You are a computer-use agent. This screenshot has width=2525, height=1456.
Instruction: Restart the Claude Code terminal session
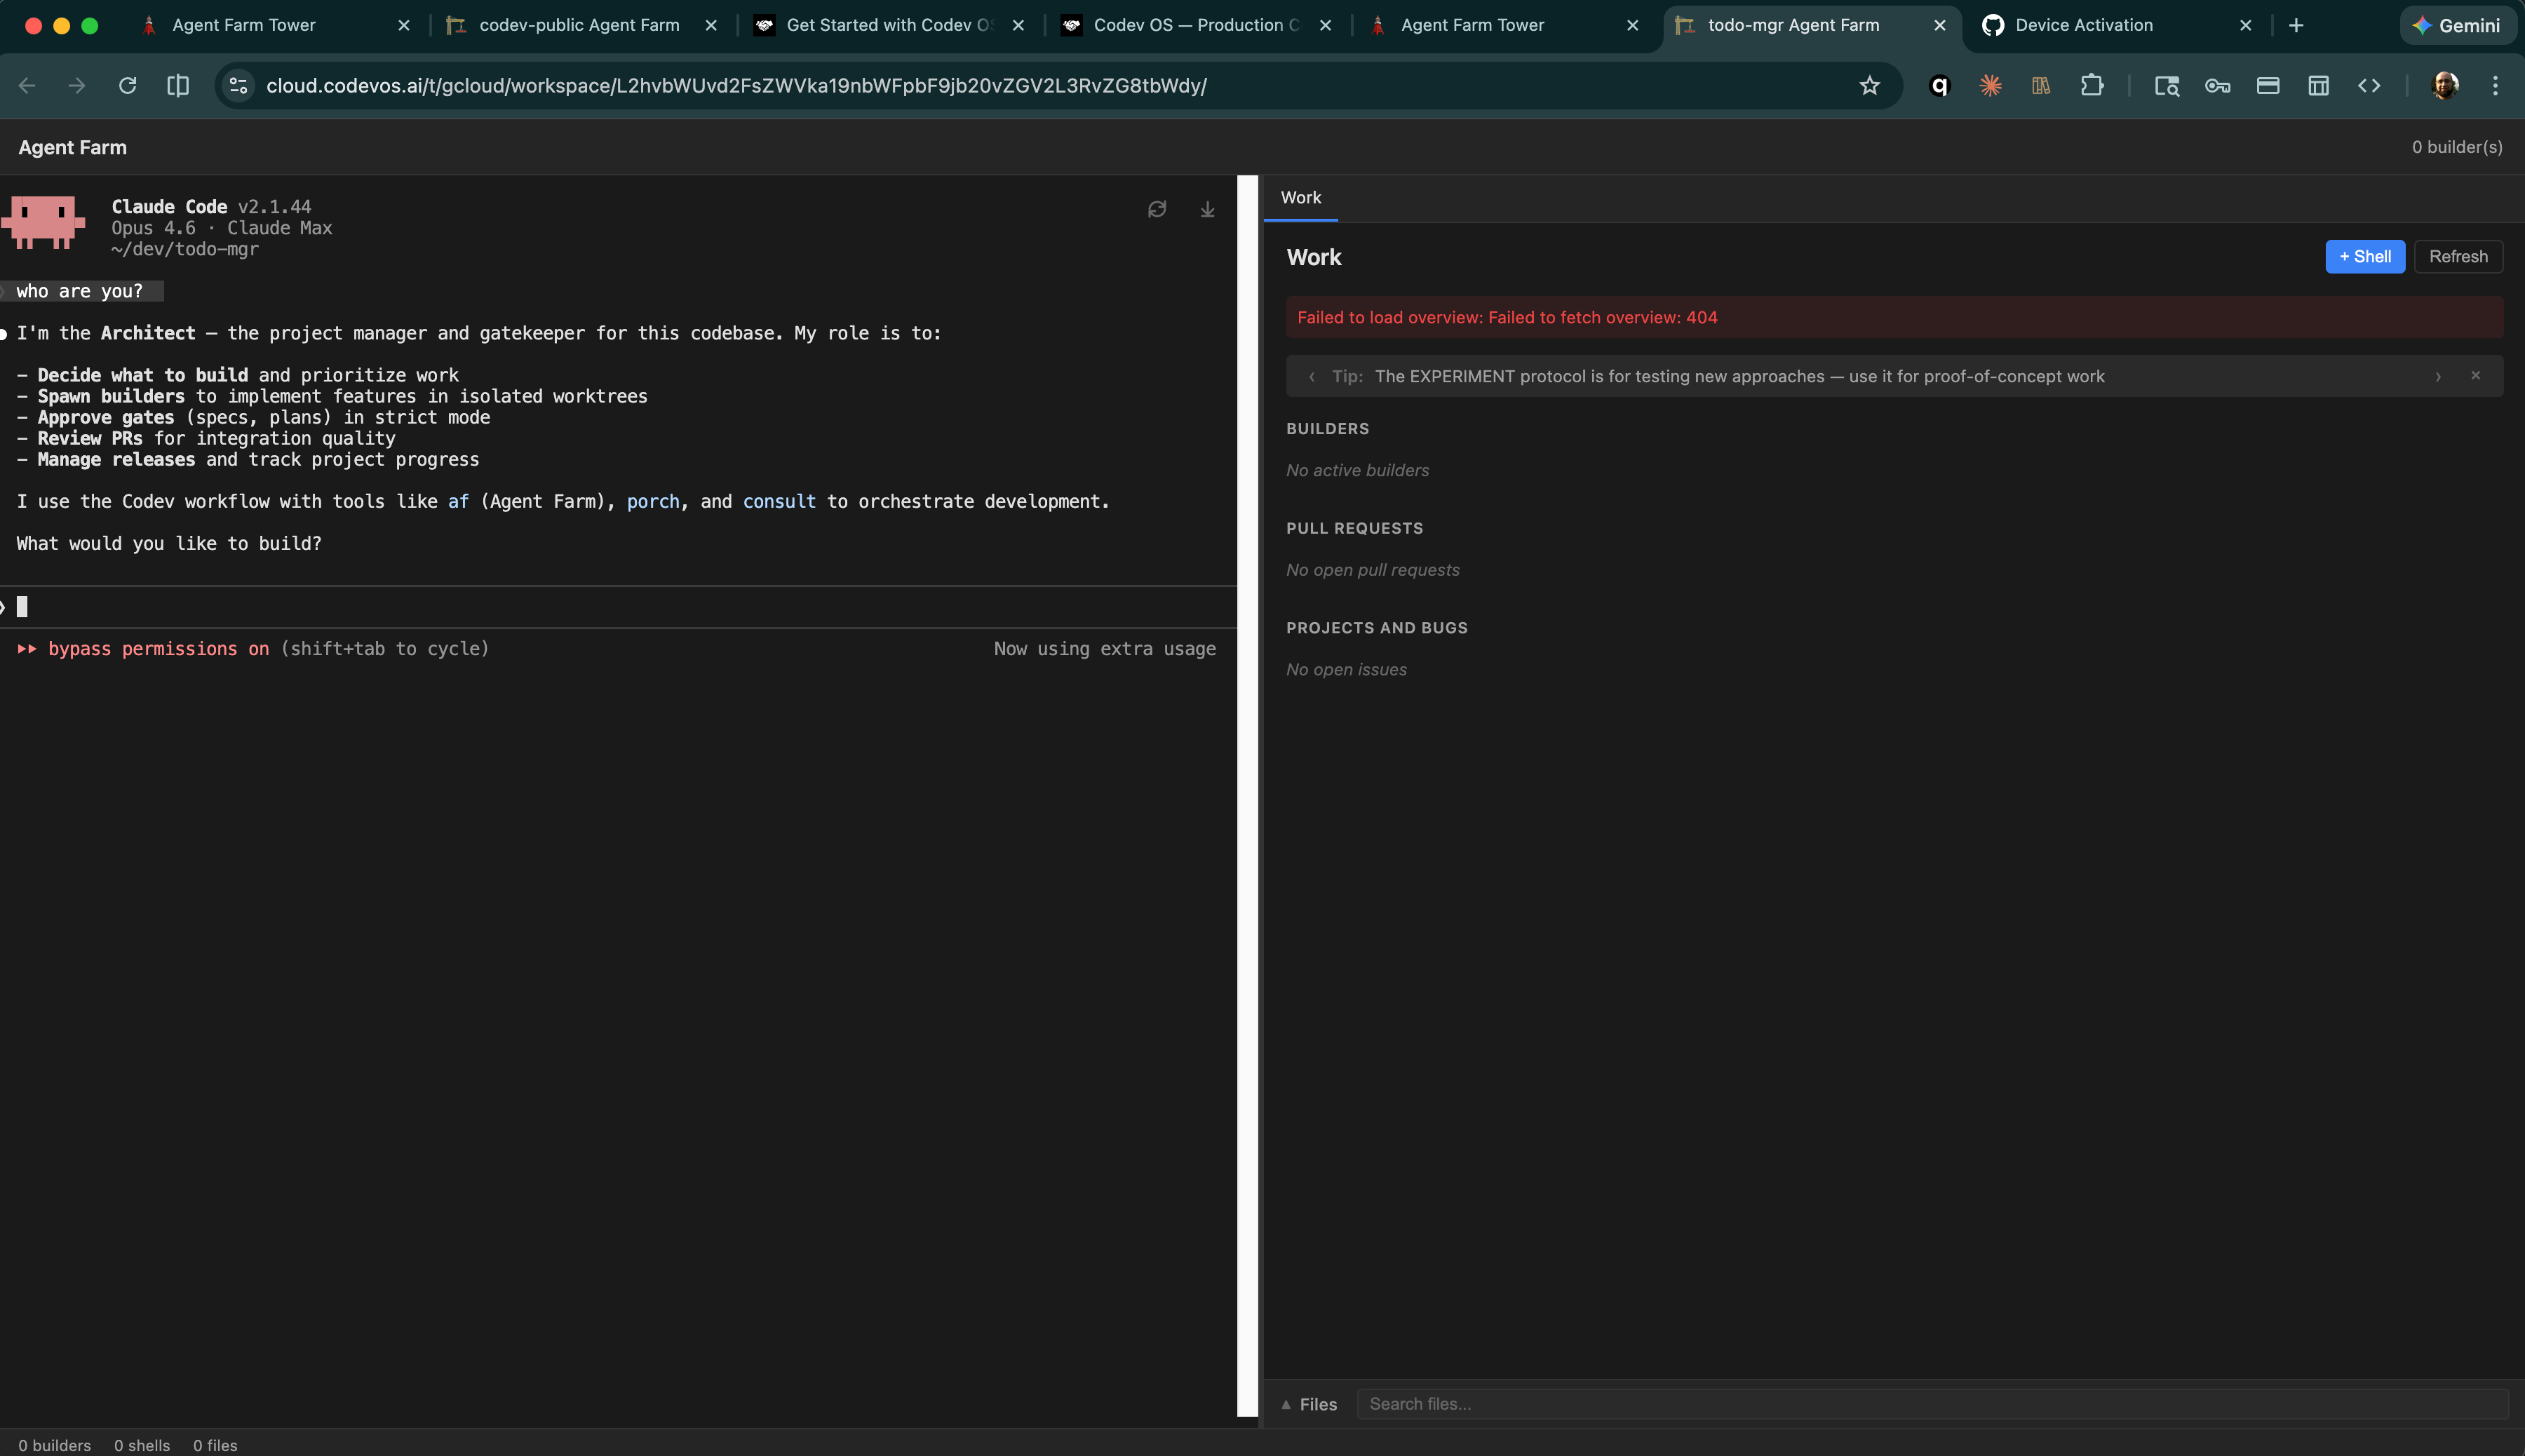pyautogui.click(x=1157, y=209)
